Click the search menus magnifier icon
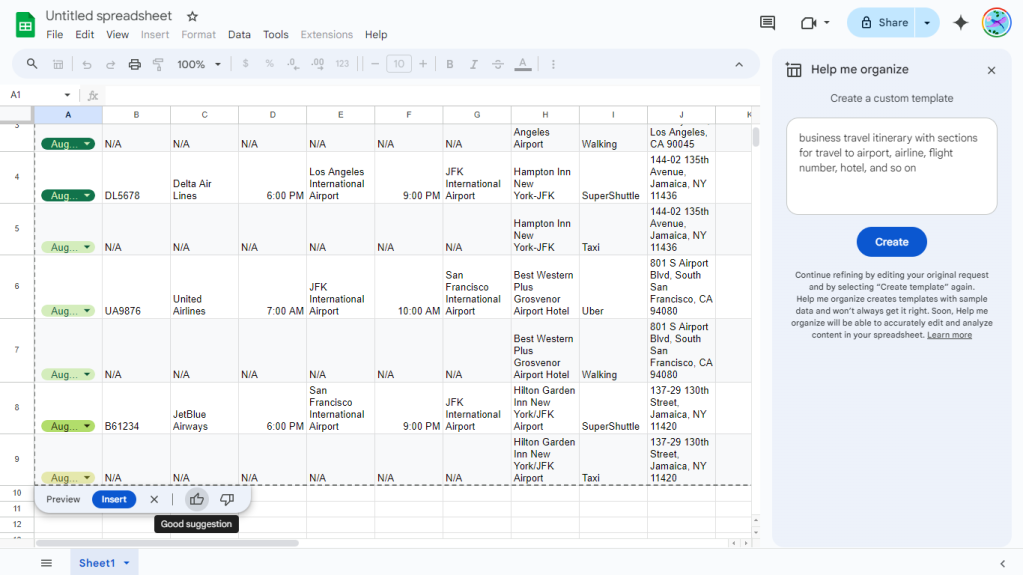 [x=31, y=64]
